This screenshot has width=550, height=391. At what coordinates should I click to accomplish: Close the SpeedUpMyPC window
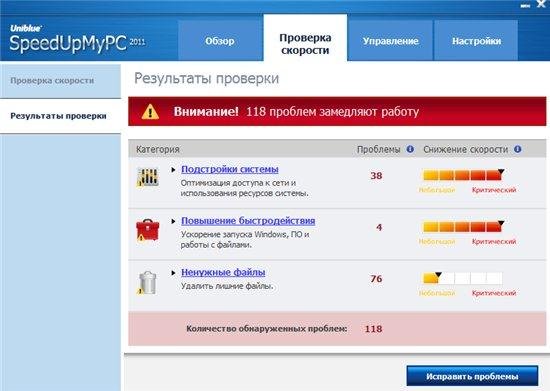[541, 4]
